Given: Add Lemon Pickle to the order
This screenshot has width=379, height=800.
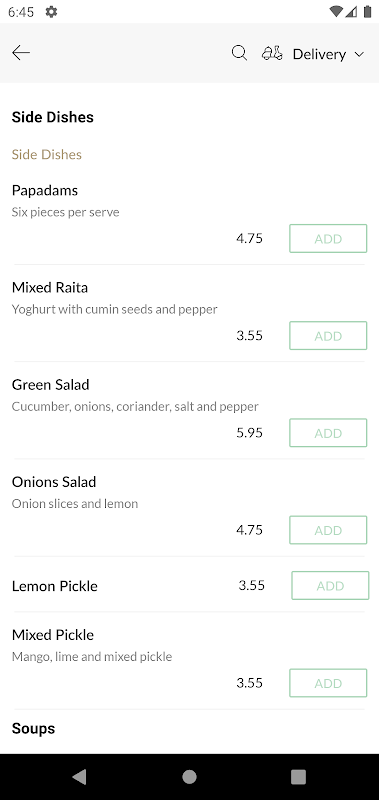Looking at the screenshot, I should click(x=330, y=585).
